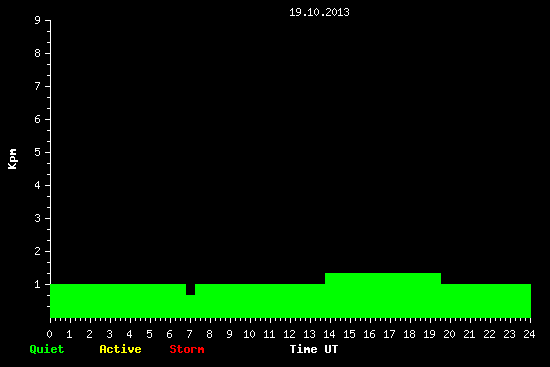This screenshot has width=550, height=367.
Task: Click the Active legend label
Action: [x=120, y=349]
